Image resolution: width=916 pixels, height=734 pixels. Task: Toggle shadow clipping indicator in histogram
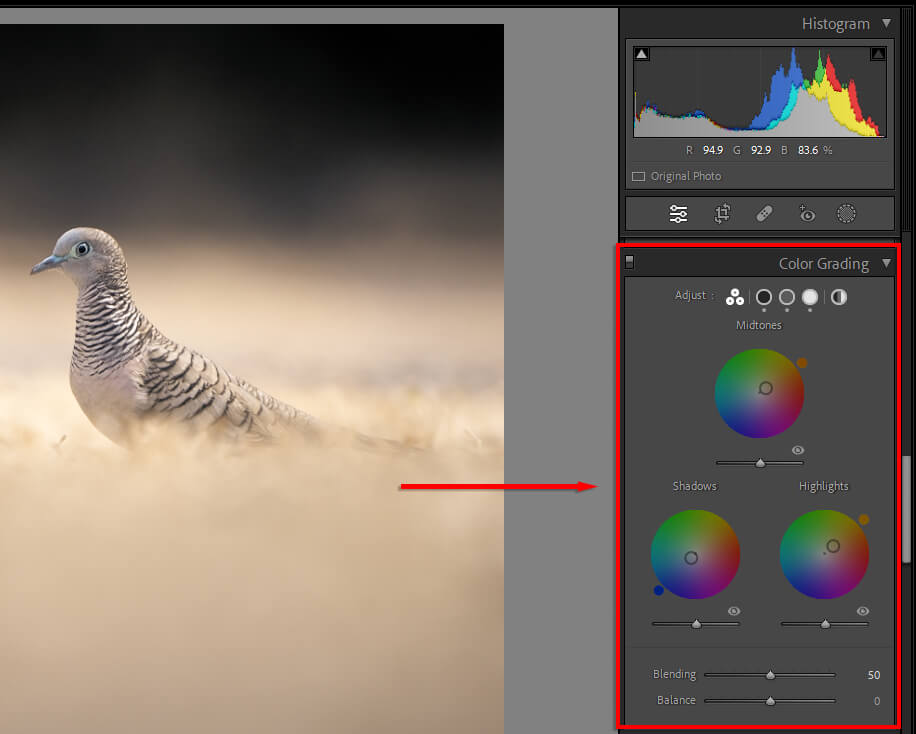642,54
